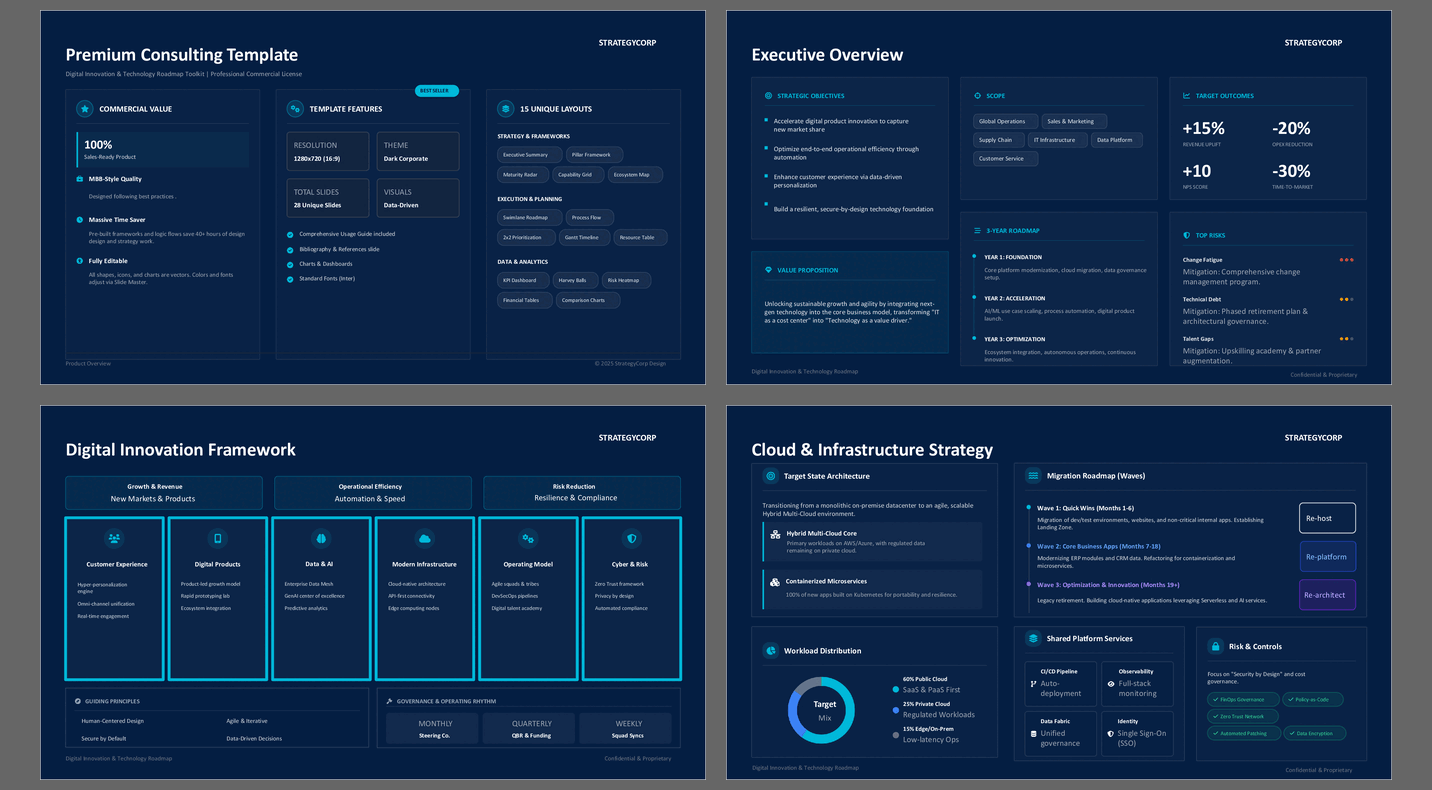This screenshot has width=1432, height=790.
Task: Click the layers icon next to 15 Unique Layouts
Action: pyautogui.click(x=506, y=109)
